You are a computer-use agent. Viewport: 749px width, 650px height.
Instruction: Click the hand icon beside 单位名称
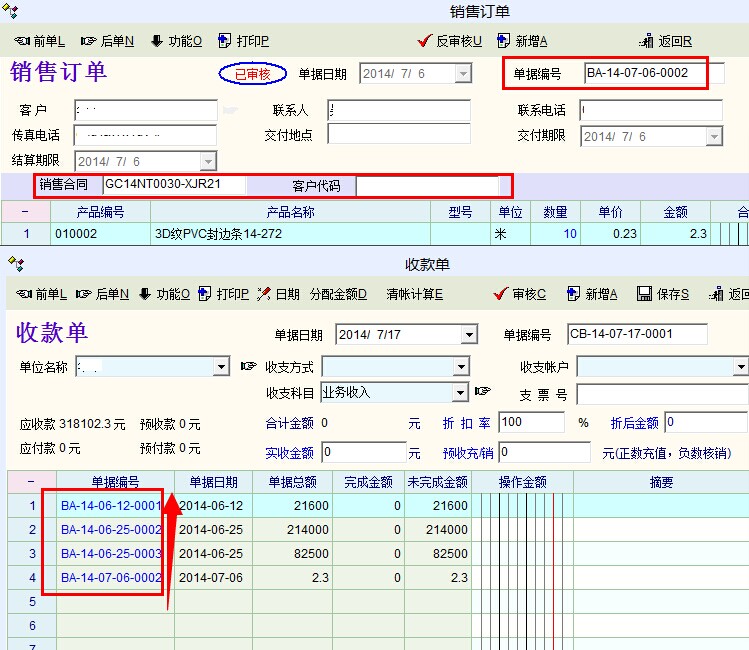[x=249, y=367]
